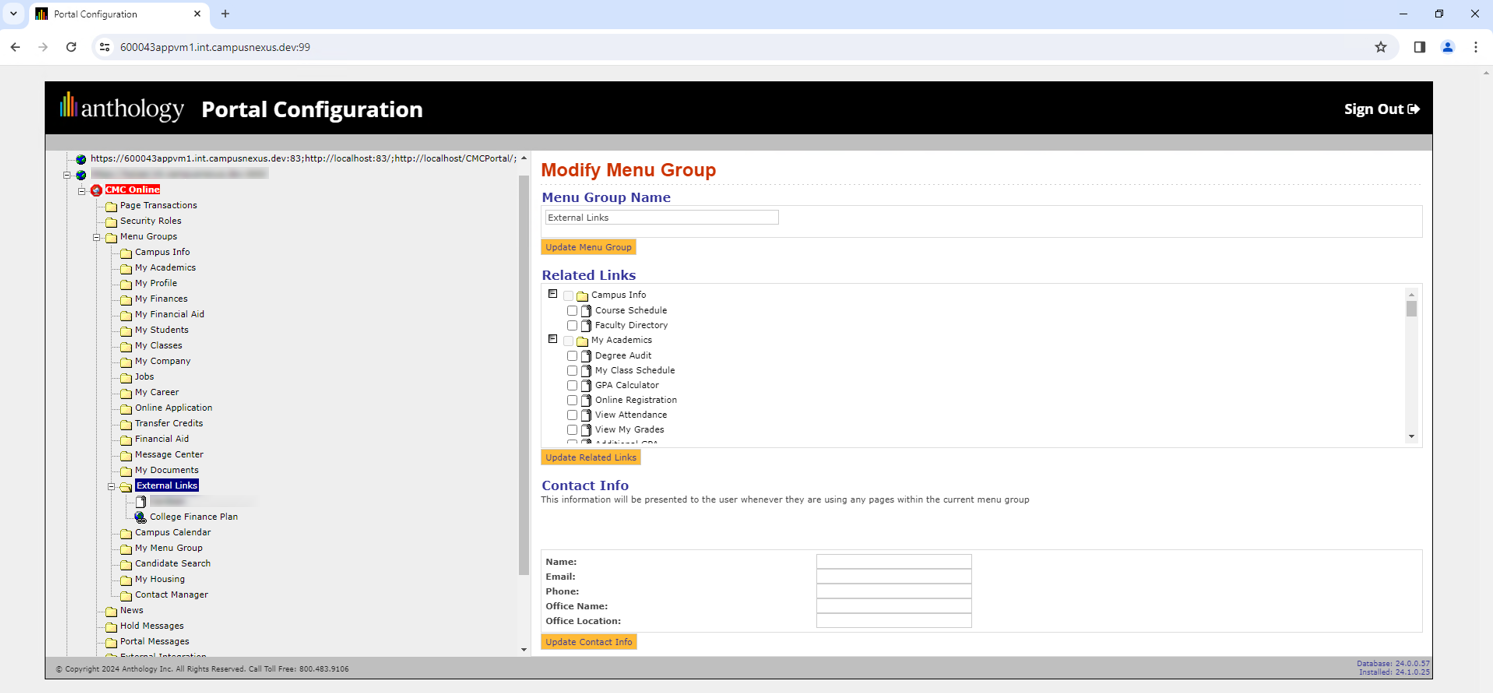Screen dimensions: 1494x693
Task: Switch to the Portal Configuration browser tab
Action: click(118, 14)
